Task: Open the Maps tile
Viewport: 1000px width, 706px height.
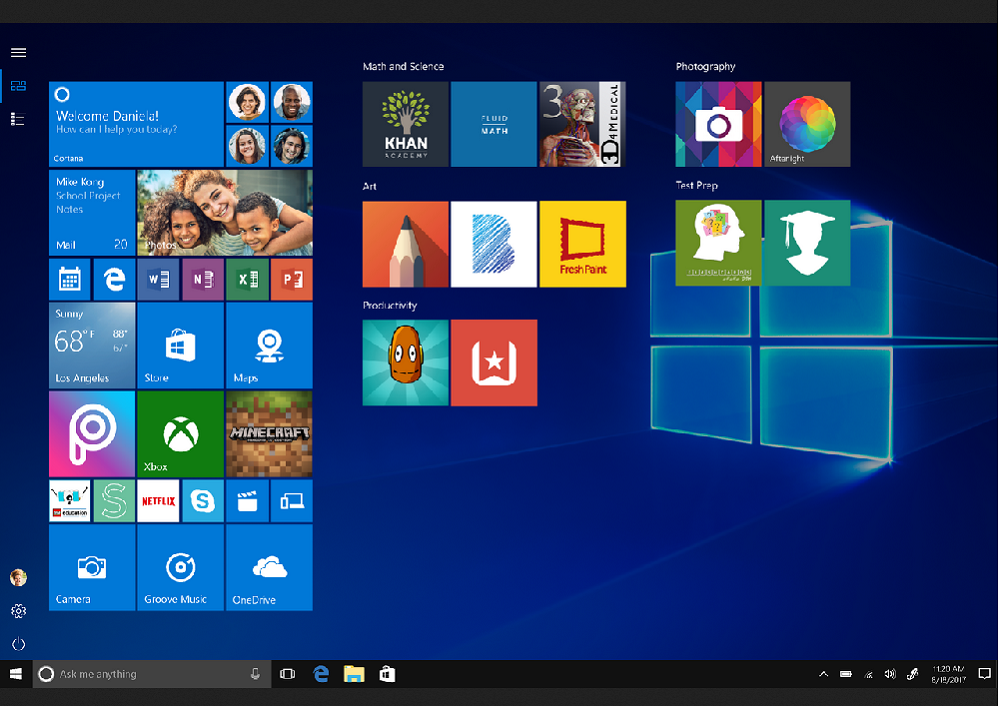Action: [269, 345]
